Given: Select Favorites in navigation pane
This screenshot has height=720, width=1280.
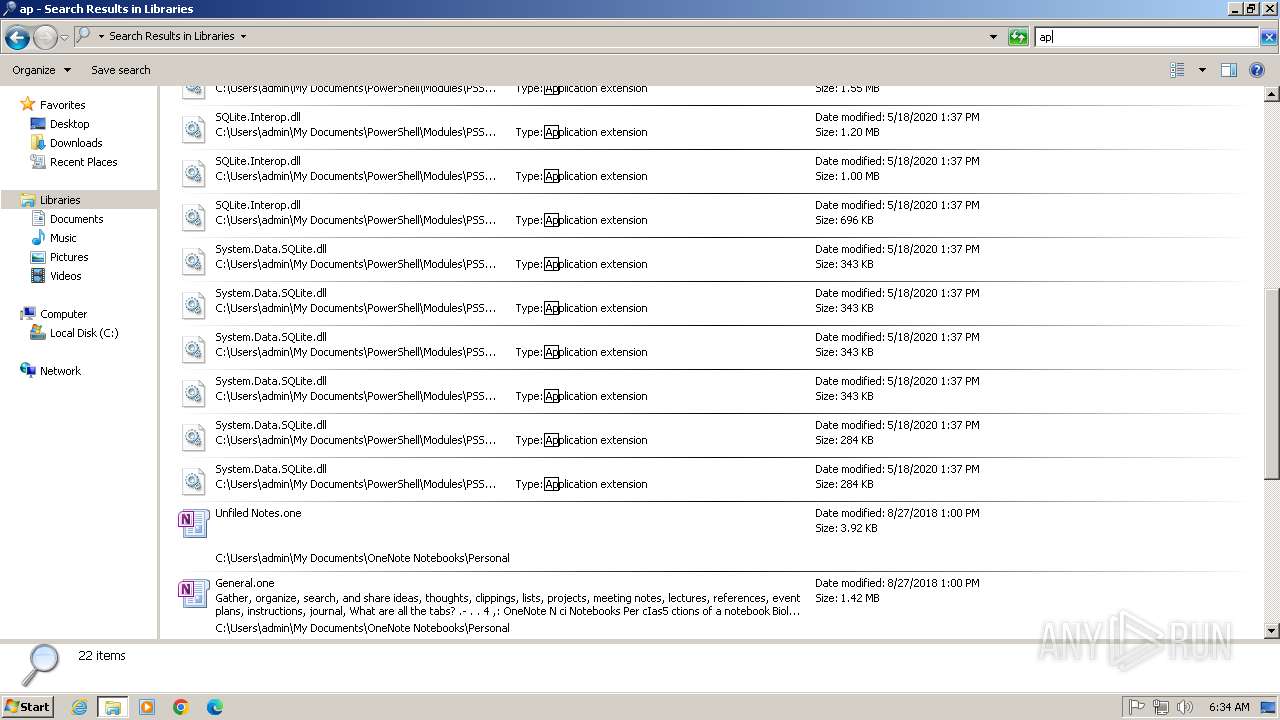Looking at the screenshot, I should [62, 105].
